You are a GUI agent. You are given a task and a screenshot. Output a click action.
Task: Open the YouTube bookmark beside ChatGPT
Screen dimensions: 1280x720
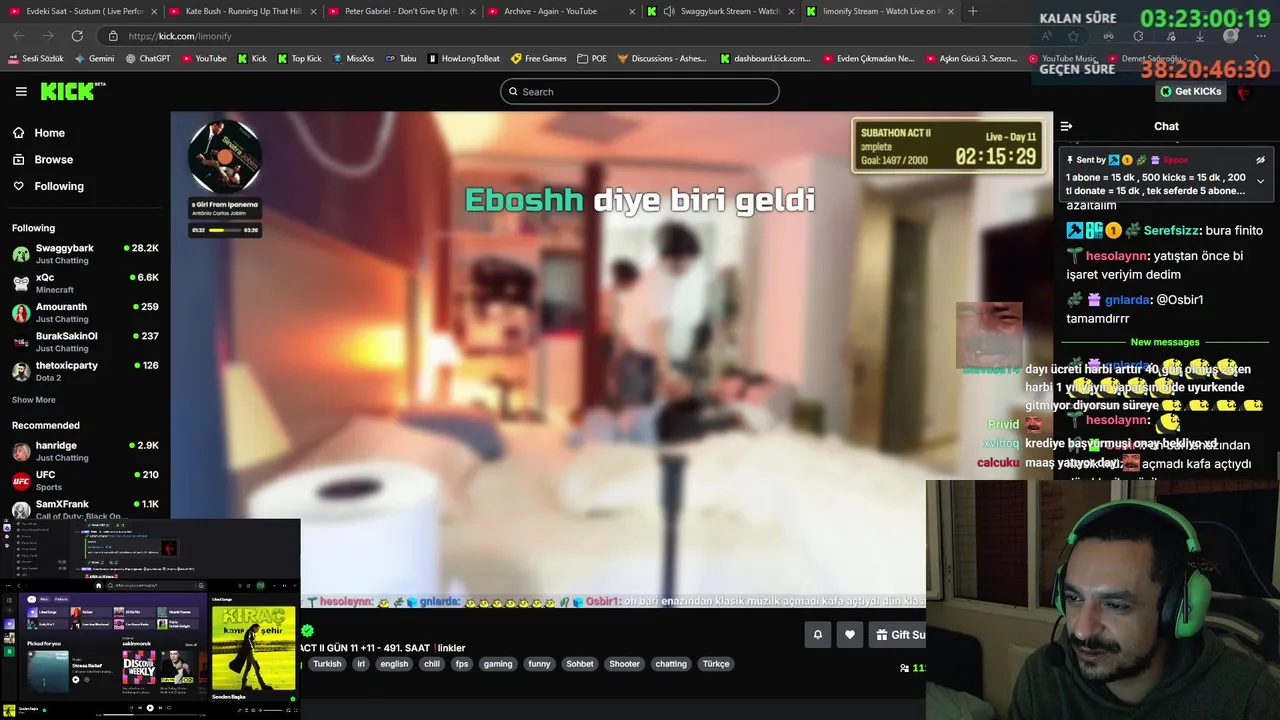pyautogui.click(x=204, y=58)
